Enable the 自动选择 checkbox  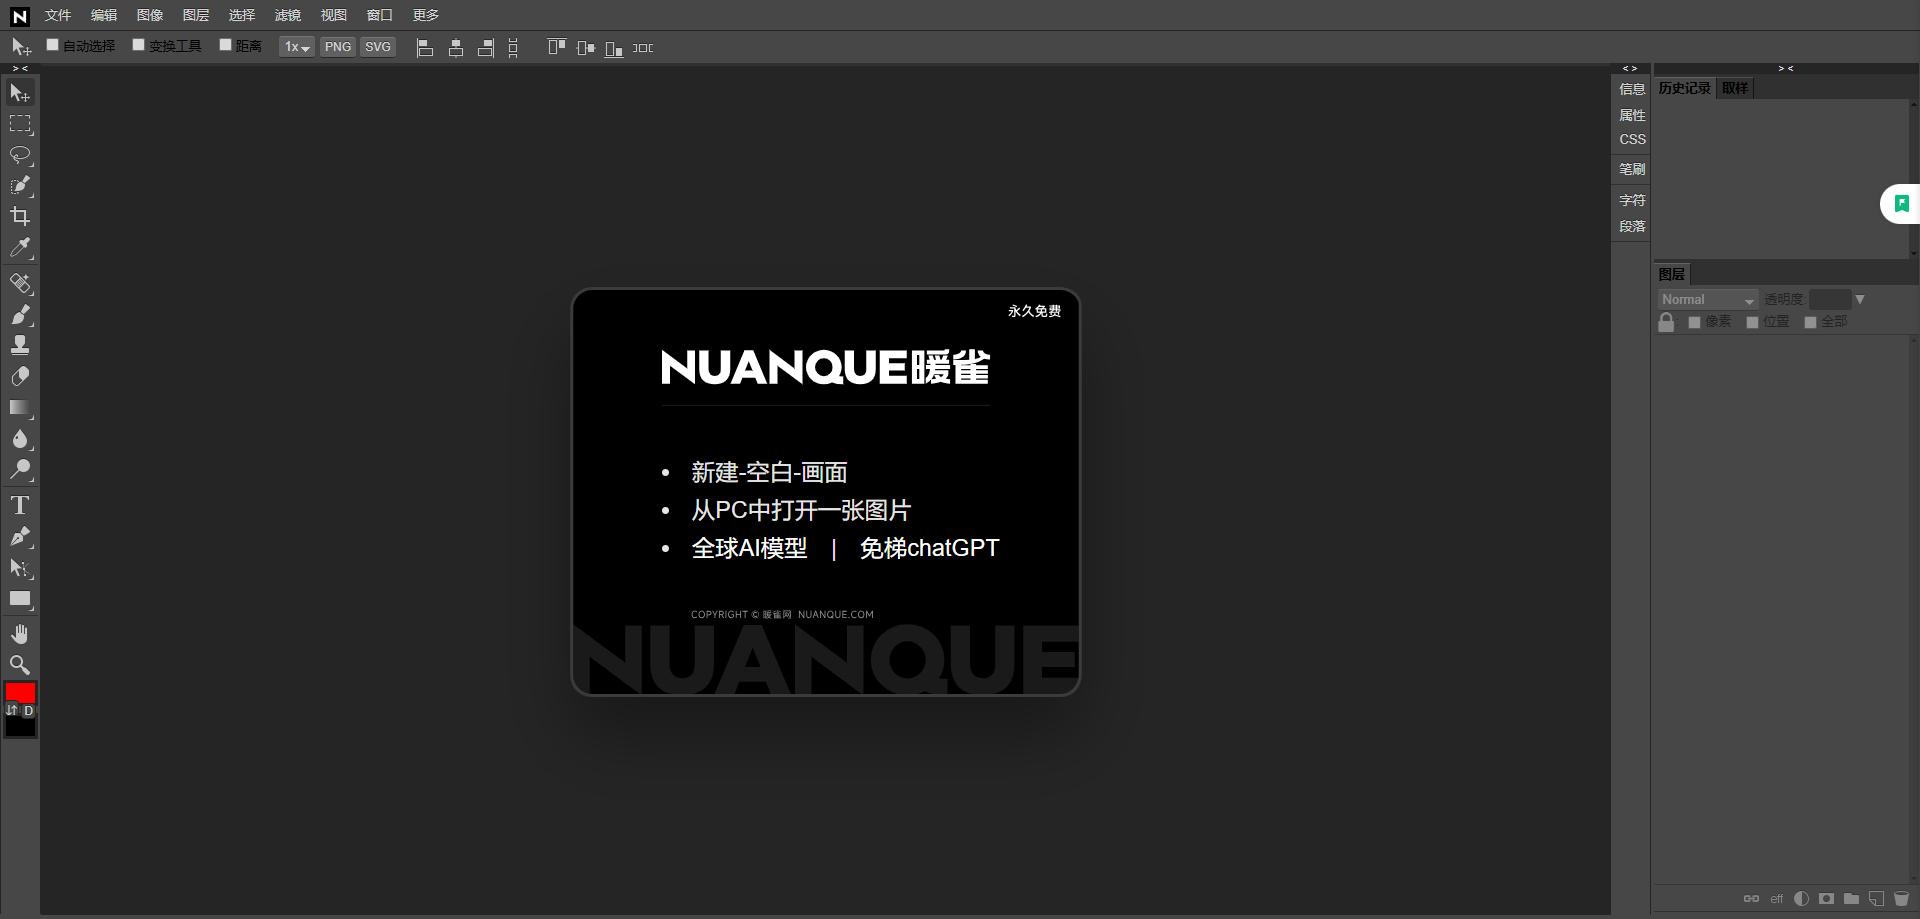pyautogui.click(x=53, y=45)
